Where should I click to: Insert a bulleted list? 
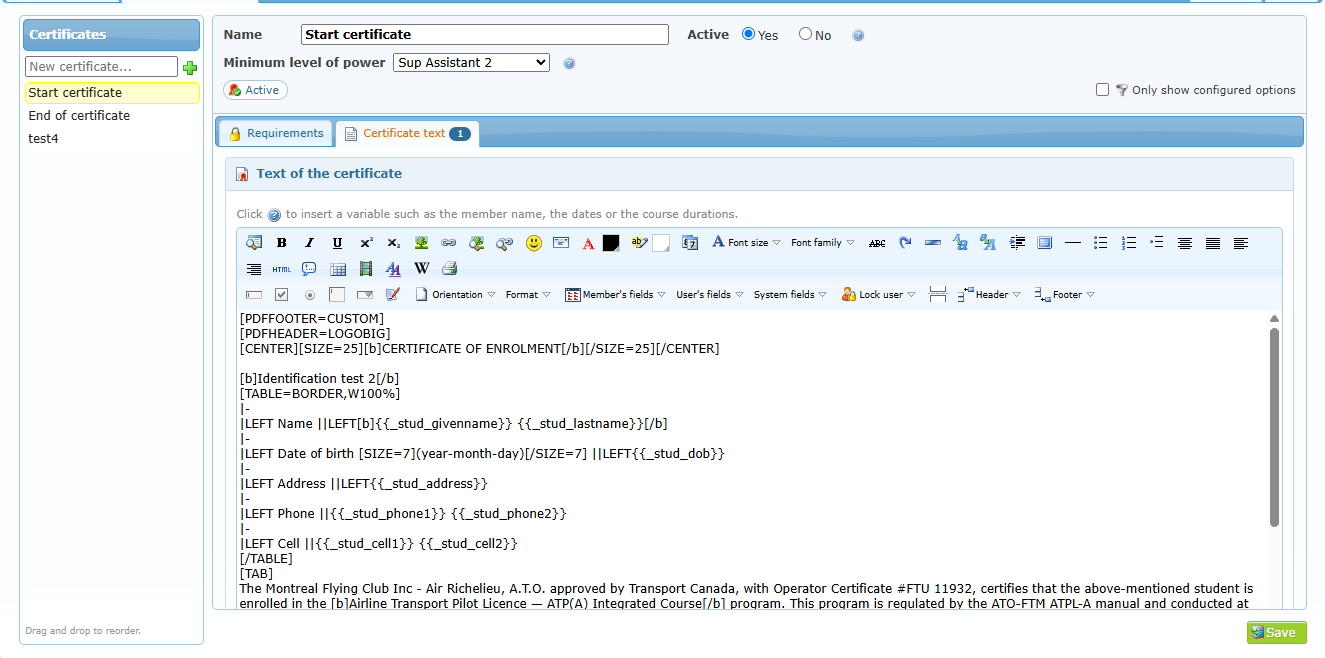pos(1101,243)
